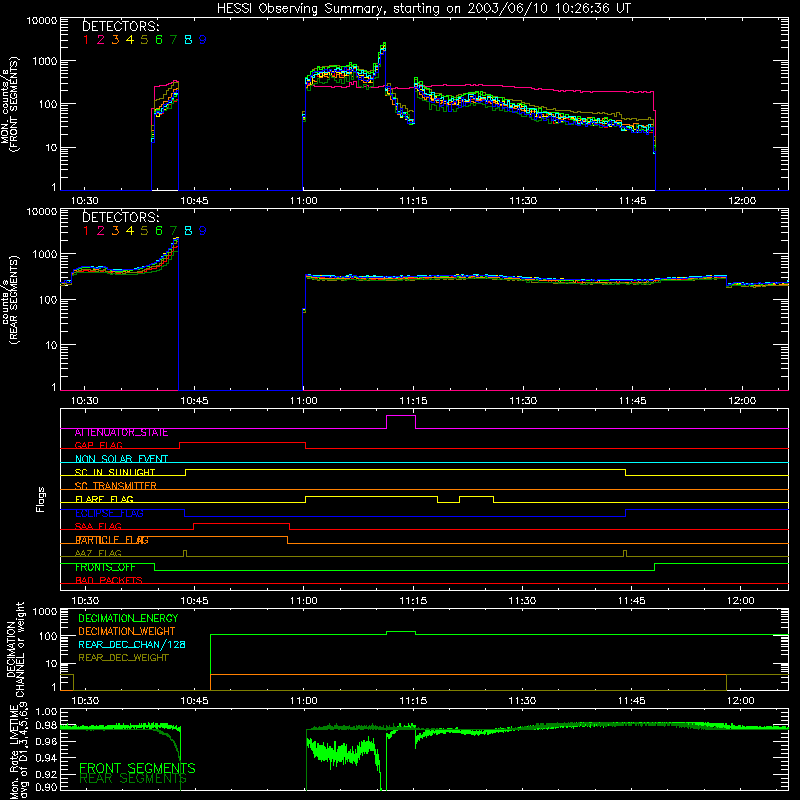Select red detector 1 in rear segments legend
This screenshot has height=800, width=800.
(86, 231)
